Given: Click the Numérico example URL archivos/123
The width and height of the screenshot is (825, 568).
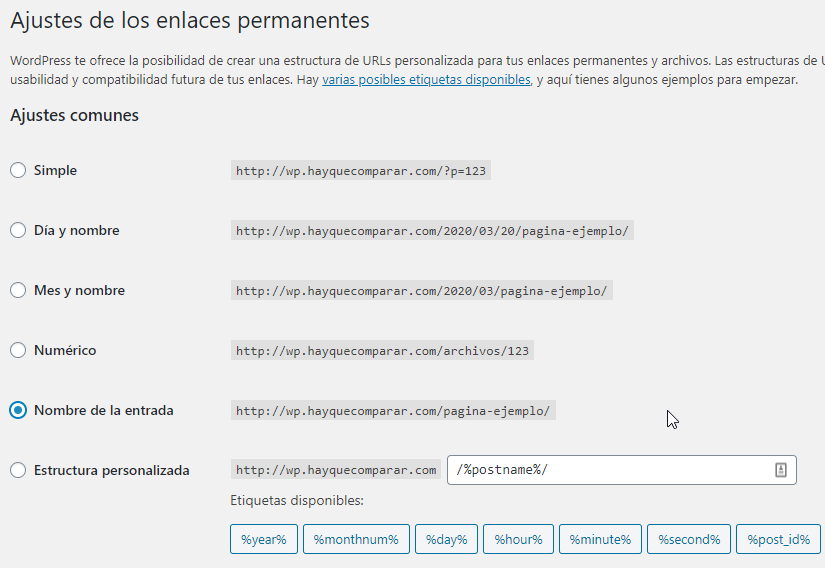Looking at the screenshot, I should [383, 351].
